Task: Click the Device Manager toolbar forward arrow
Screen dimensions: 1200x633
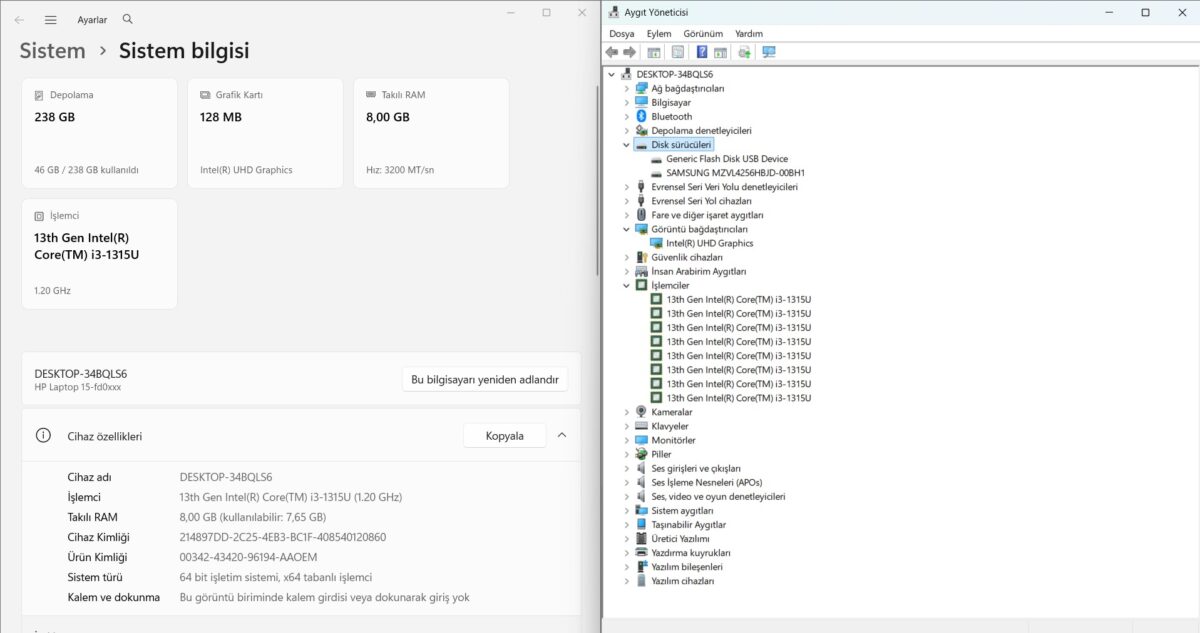Action: click(630, 52)
